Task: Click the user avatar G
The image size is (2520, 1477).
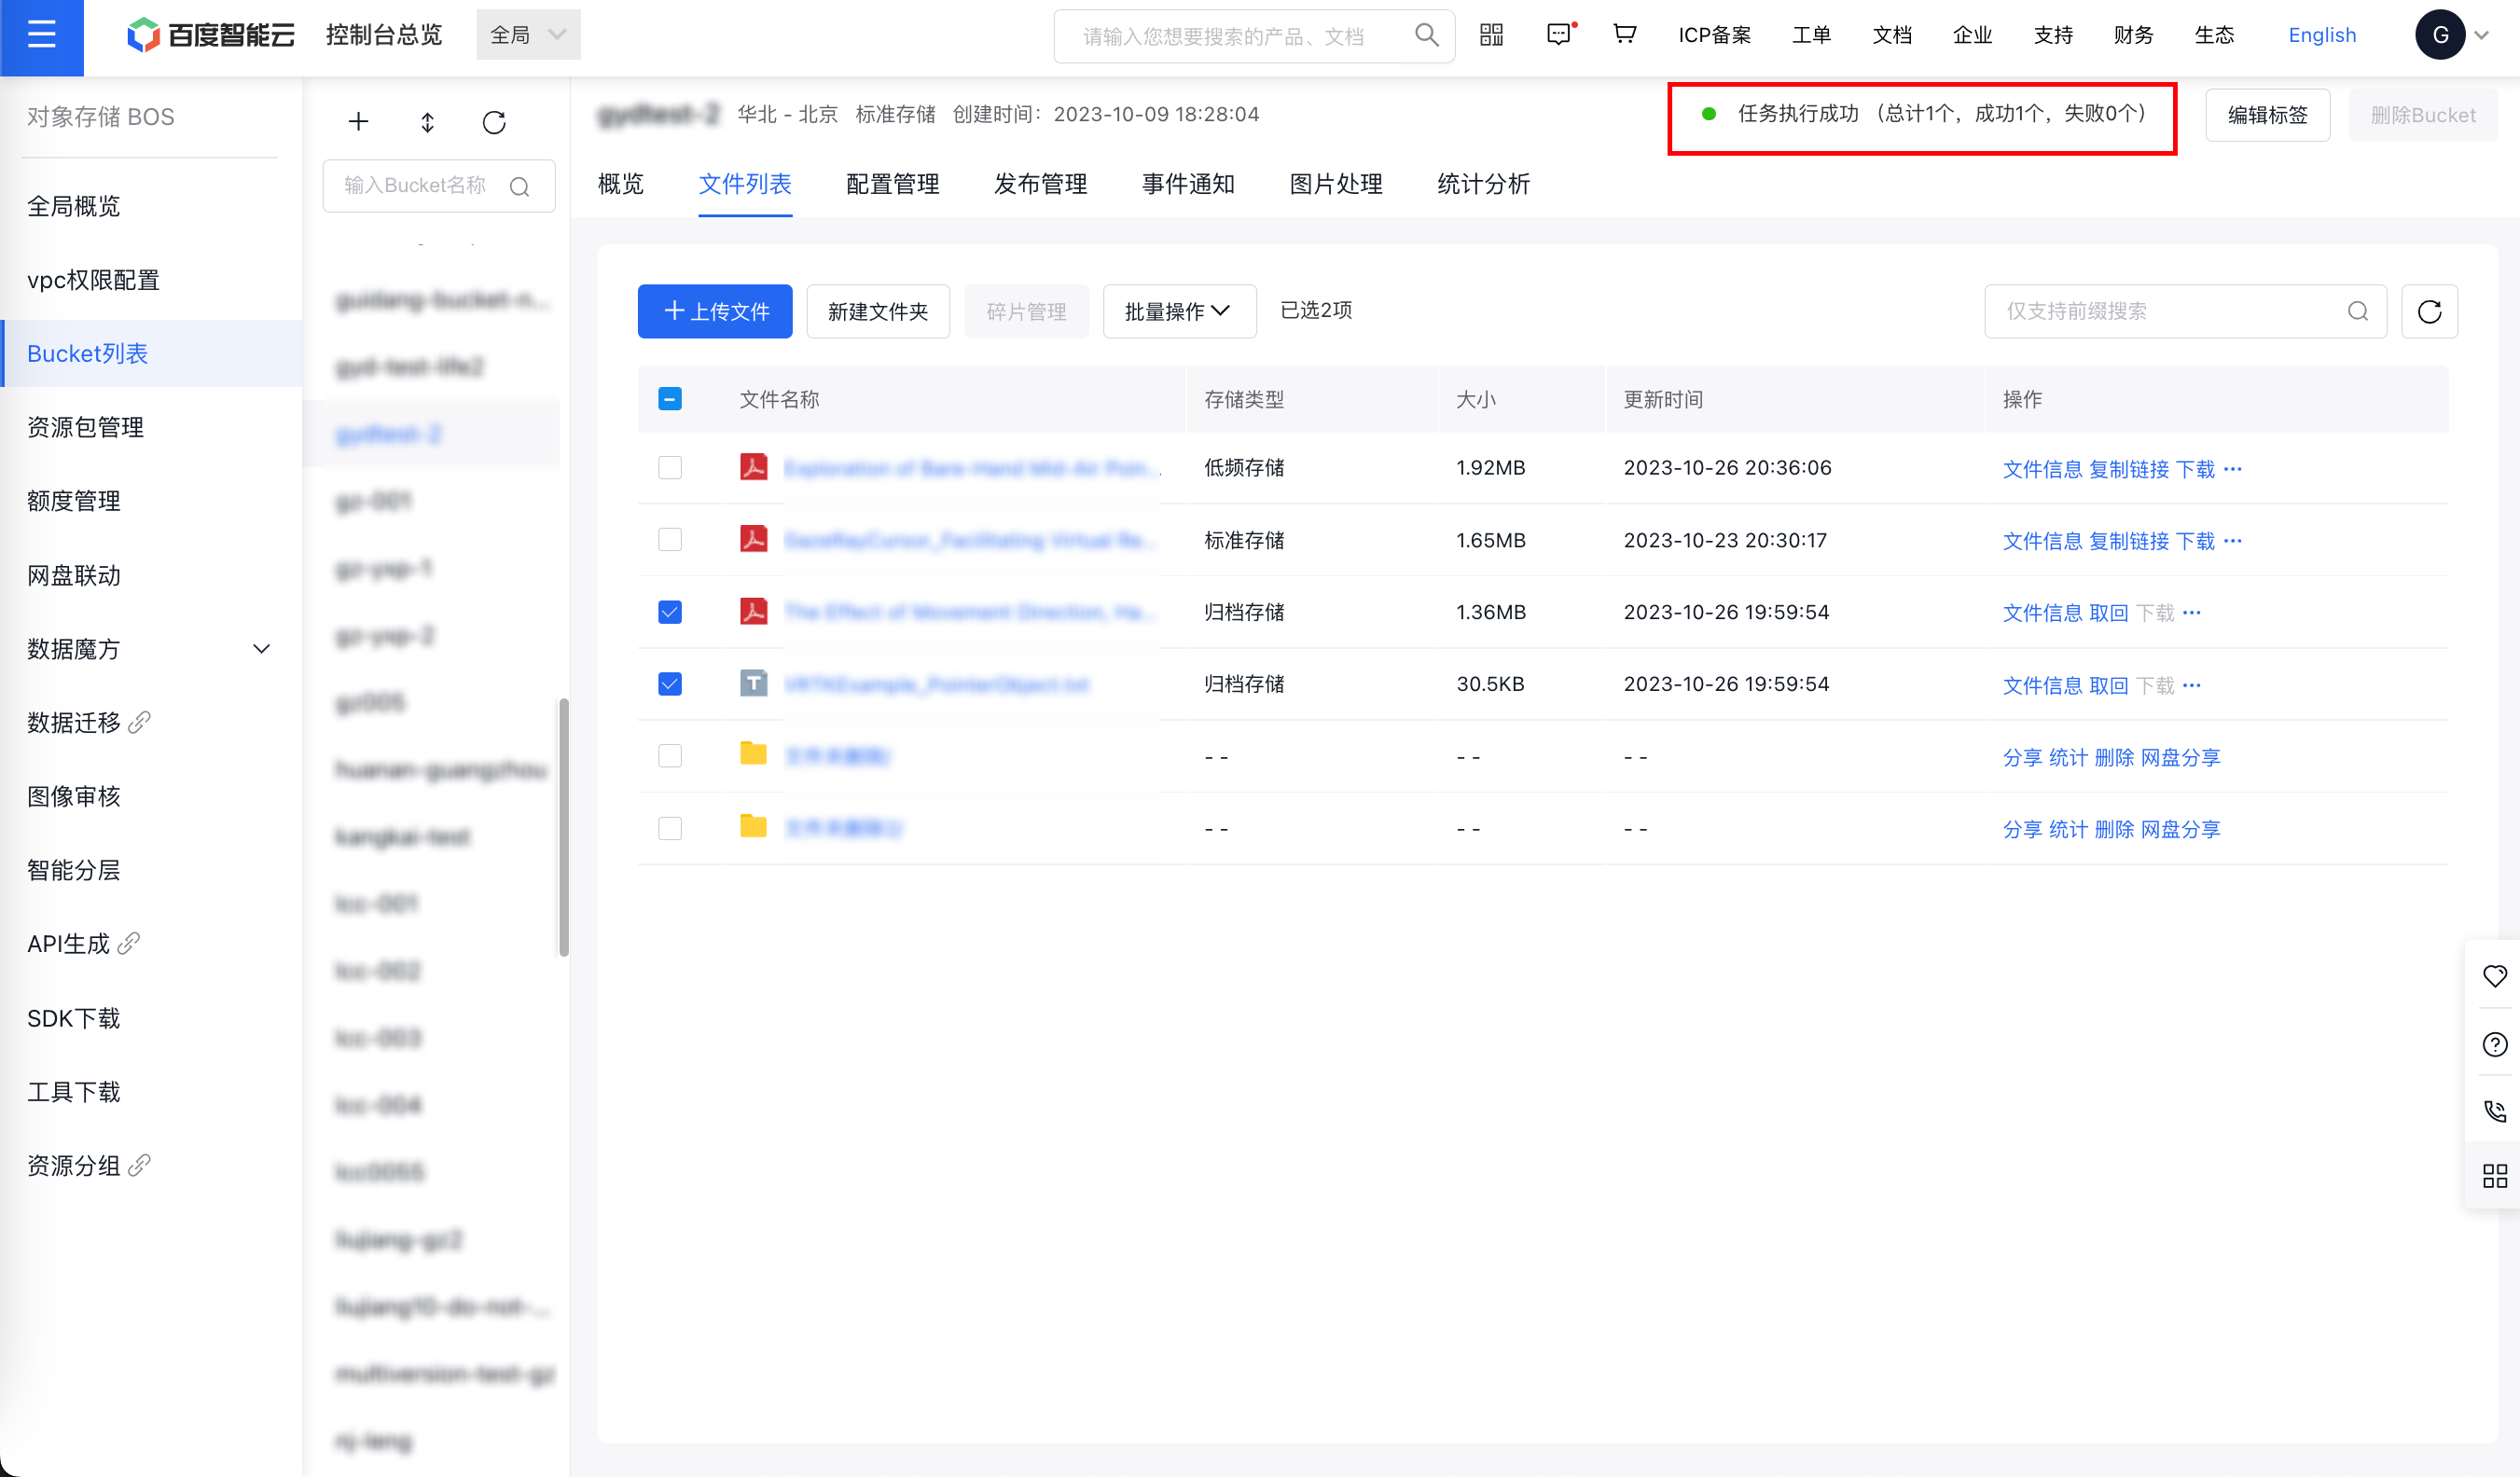Action: [2440, 35]
